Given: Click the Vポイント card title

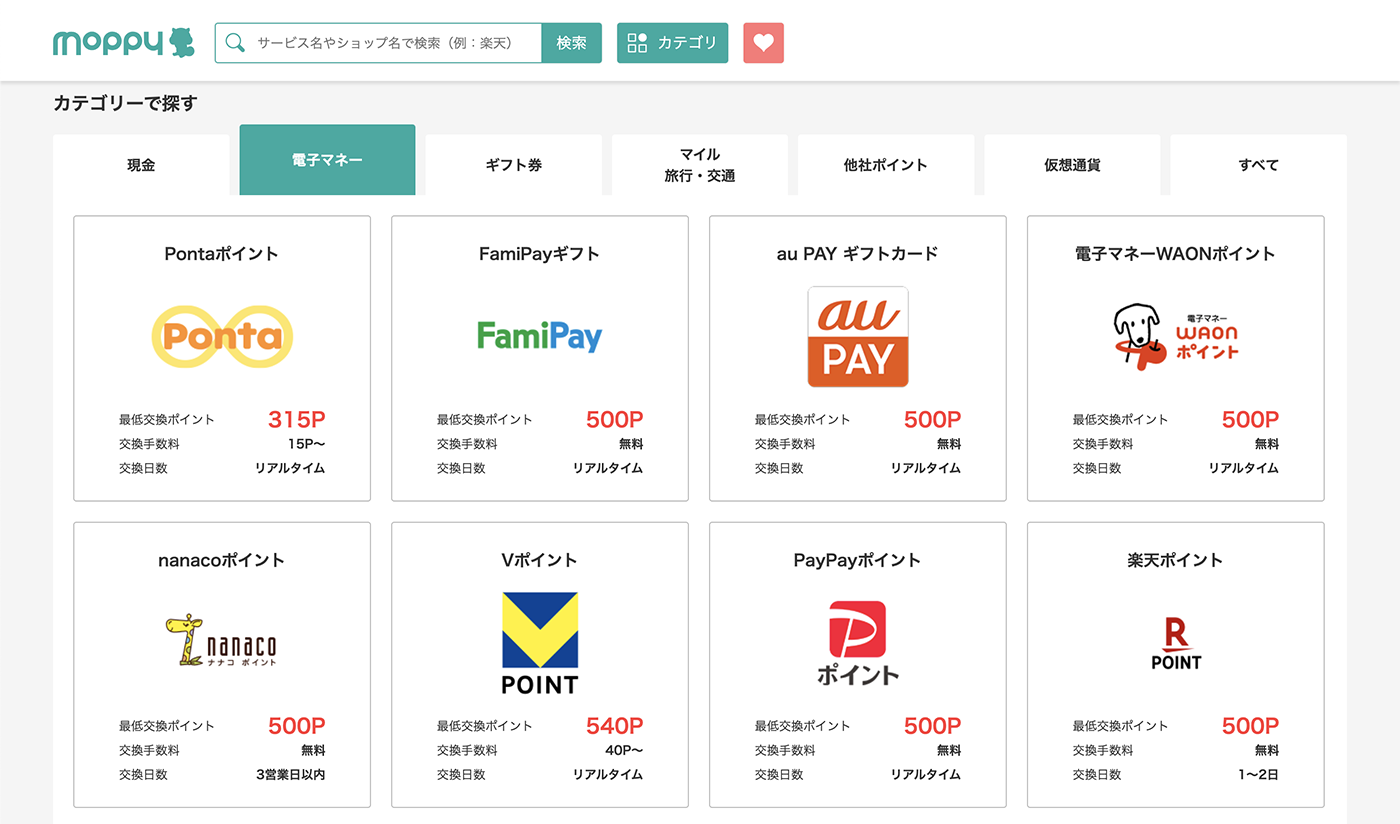Looking at the screenshot, I should point(540,560).
